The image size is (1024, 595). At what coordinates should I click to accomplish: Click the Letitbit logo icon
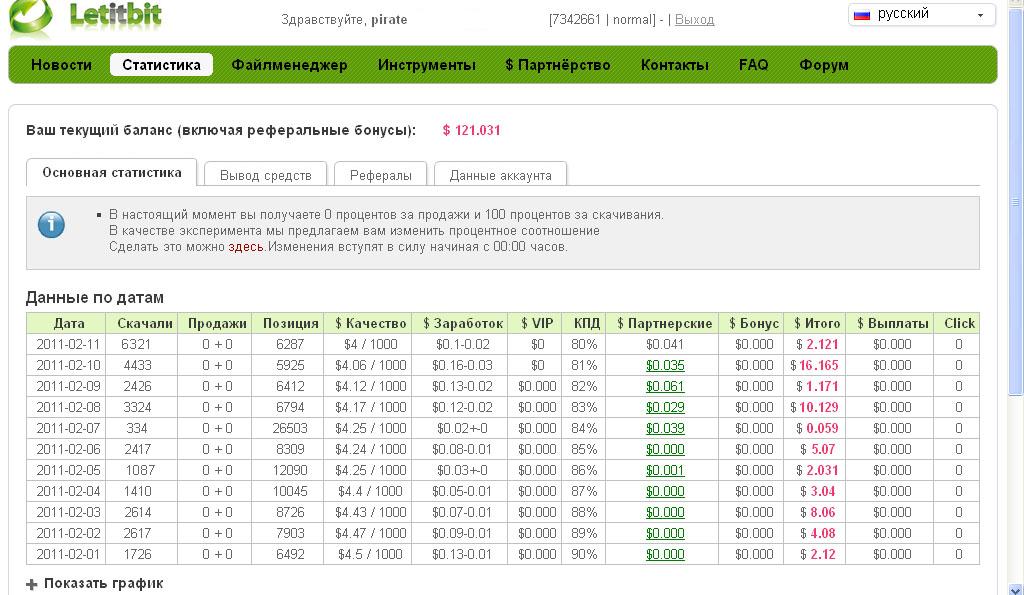point(30,17)
